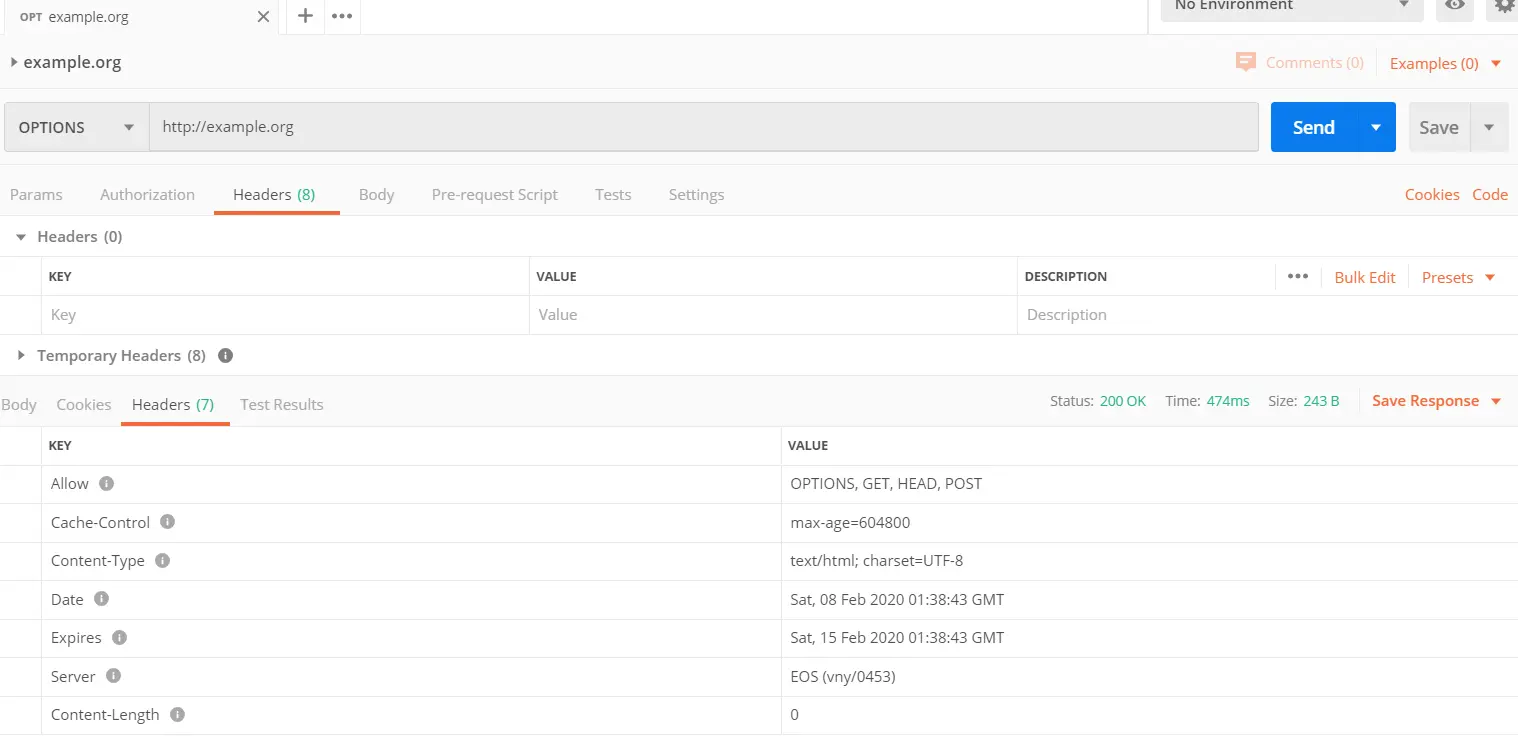Click info icon beside Cache-Control header
Image resolution: width=1518 pixels, height=754 pixels.
coord(167,522)
